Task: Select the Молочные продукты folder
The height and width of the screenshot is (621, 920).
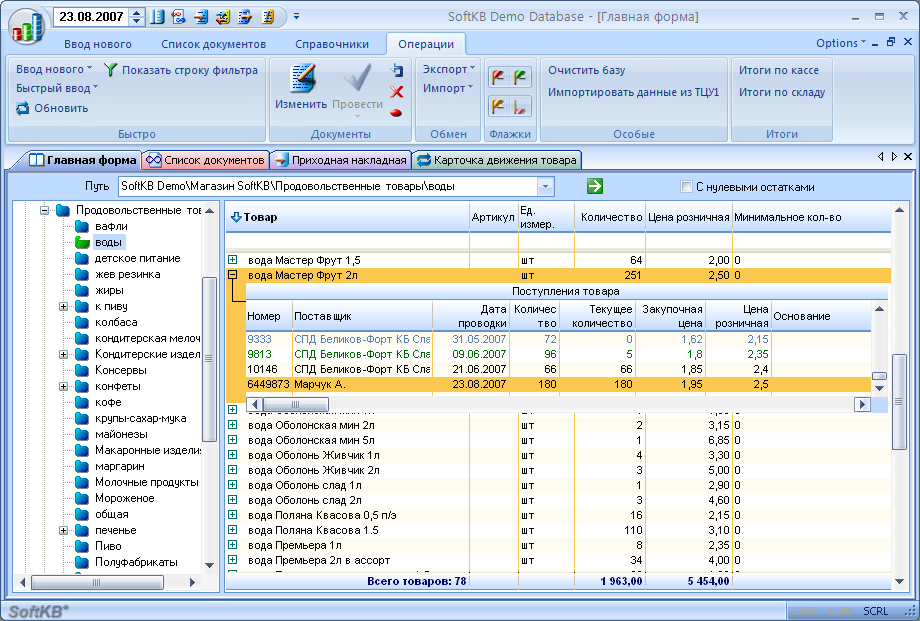Action: click(x=147, y=482)
